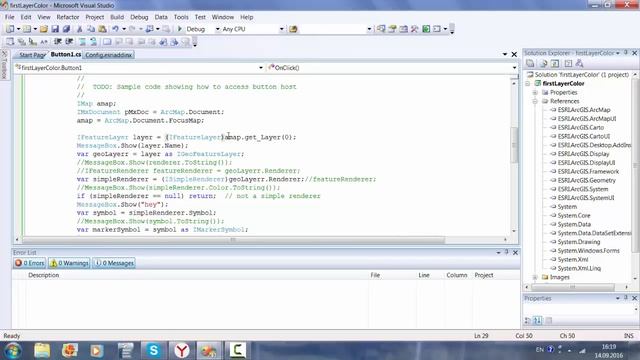Click the Save All toolbar icon
The height and width of the screenshot is (360, 640).
tap(66, 29)
